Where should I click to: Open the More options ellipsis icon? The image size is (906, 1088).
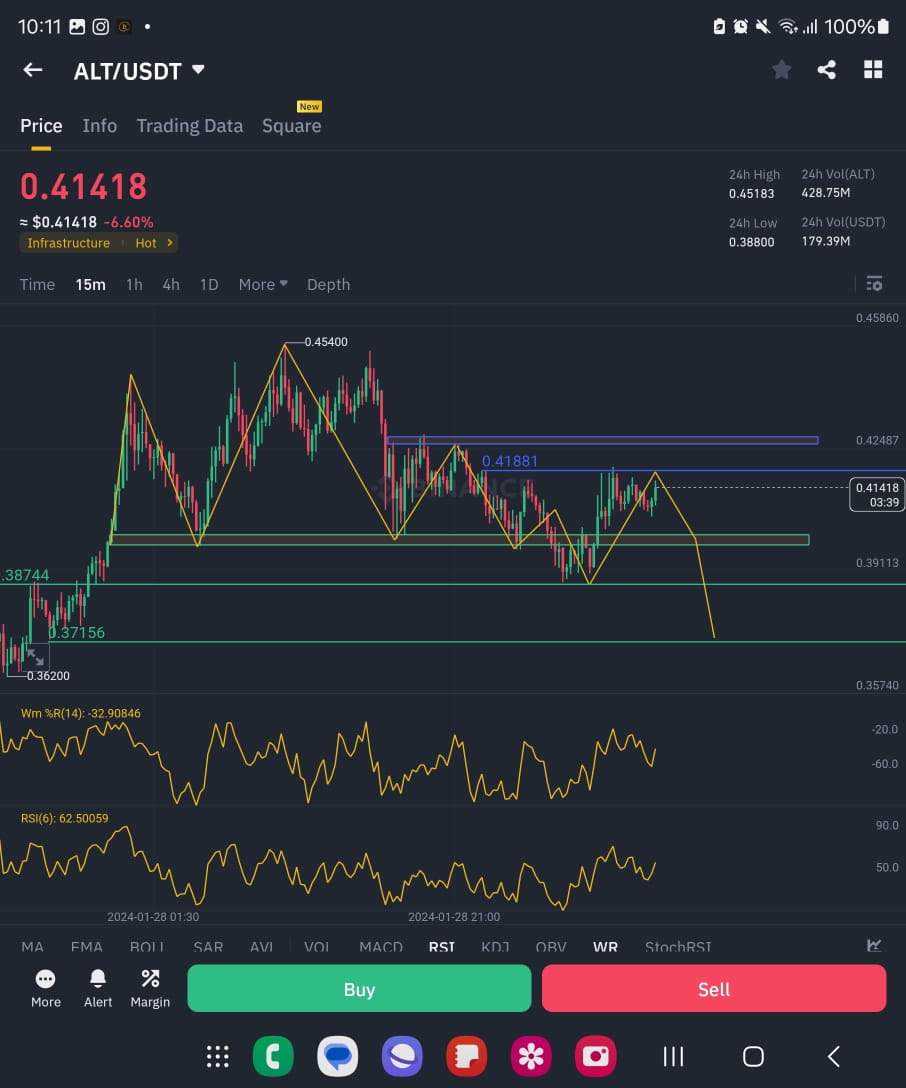(45, 988)
